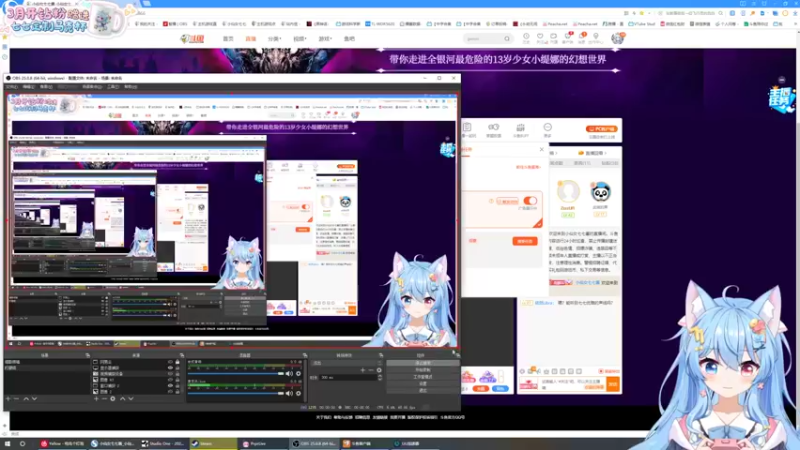The image size is (800, 450).
Task: Click the Windows Start button
Action: [7, 444]
